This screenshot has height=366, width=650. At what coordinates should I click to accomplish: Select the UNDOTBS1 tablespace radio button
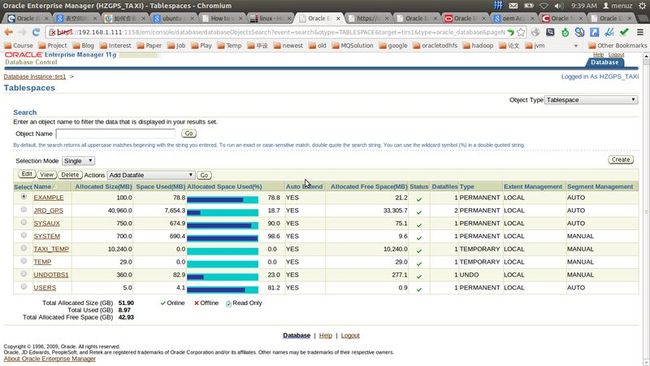pos(24,274)
